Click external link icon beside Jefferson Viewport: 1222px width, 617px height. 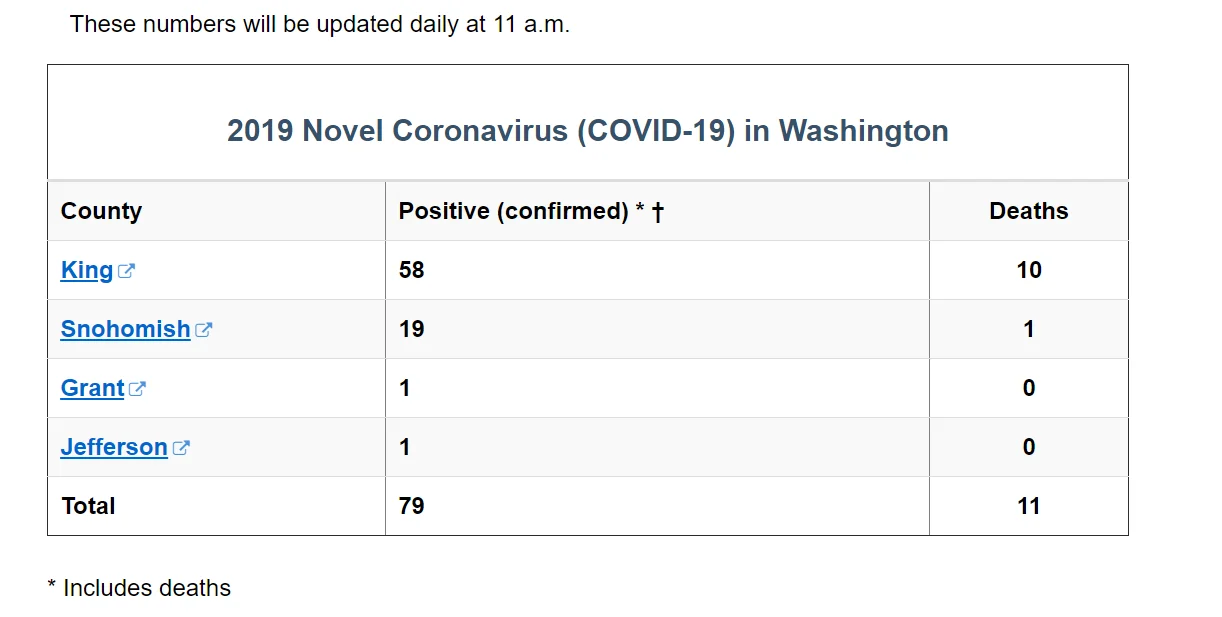(x=181, y=448)
